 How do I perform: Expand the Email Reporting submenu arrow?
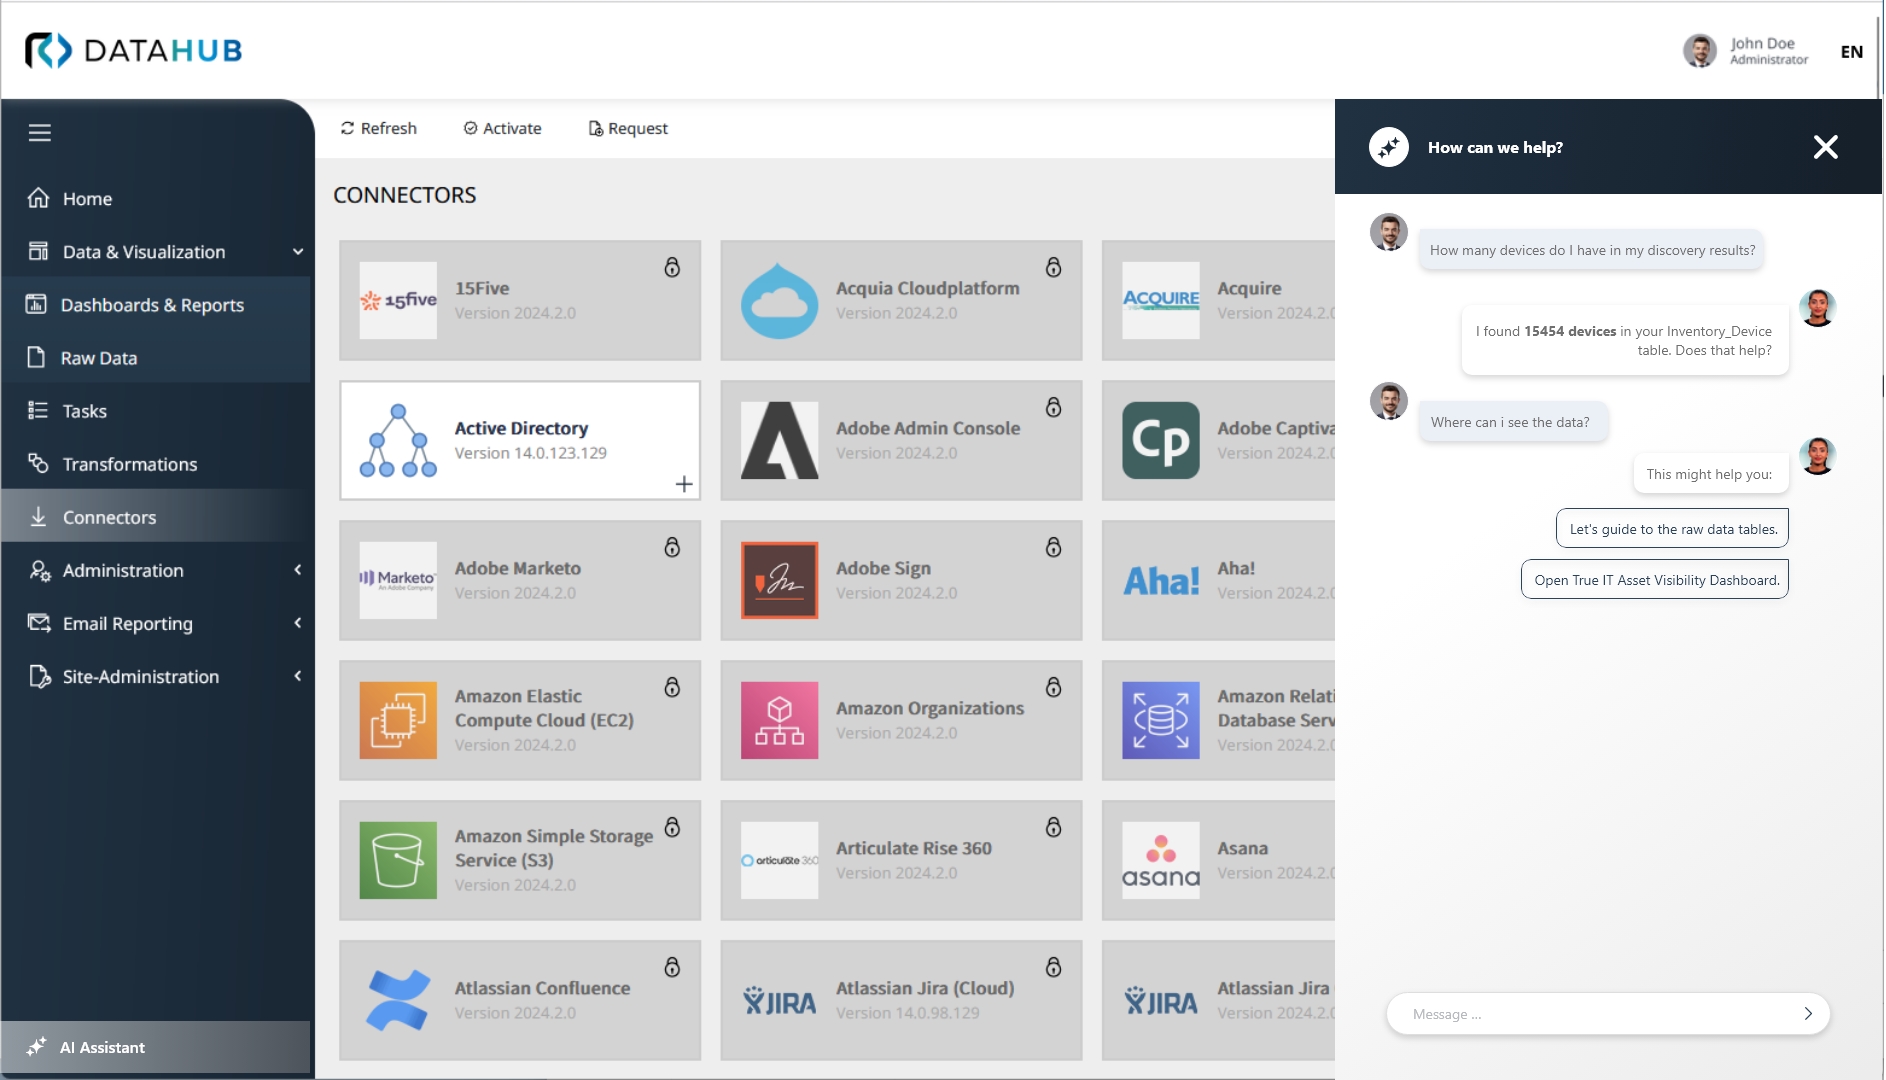[x=298, y=623]
